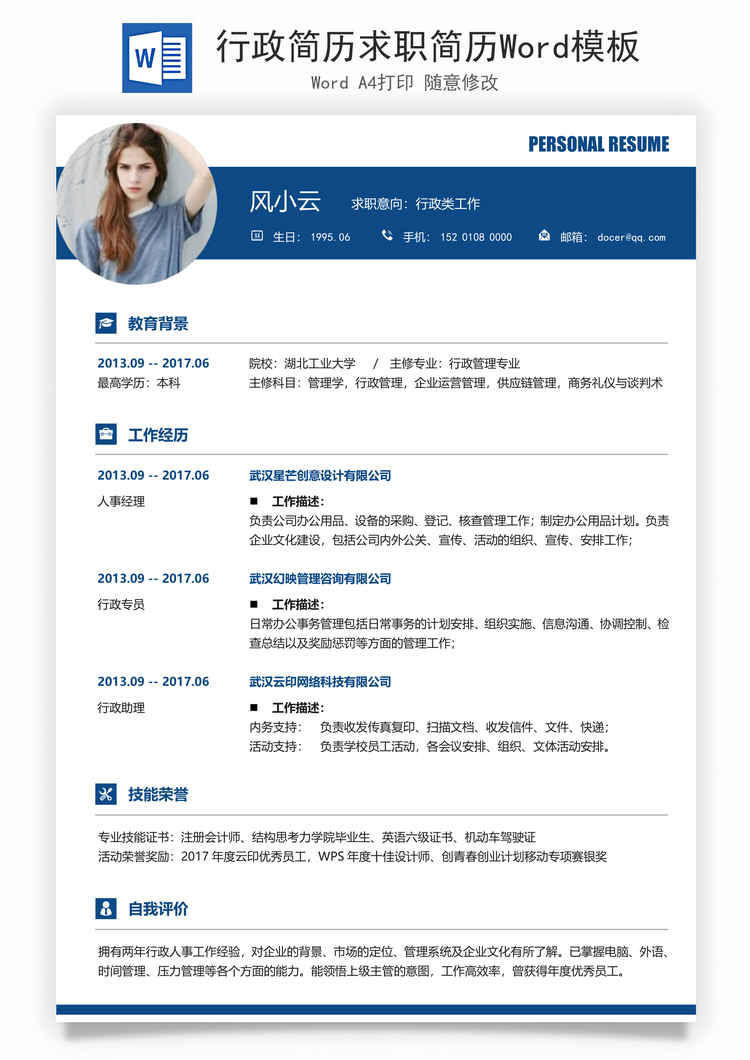Image resolution: width=750 pixels, height=1060 pixels.
Task: Click the calendar icon before 生日
Action: coord(257,236)
